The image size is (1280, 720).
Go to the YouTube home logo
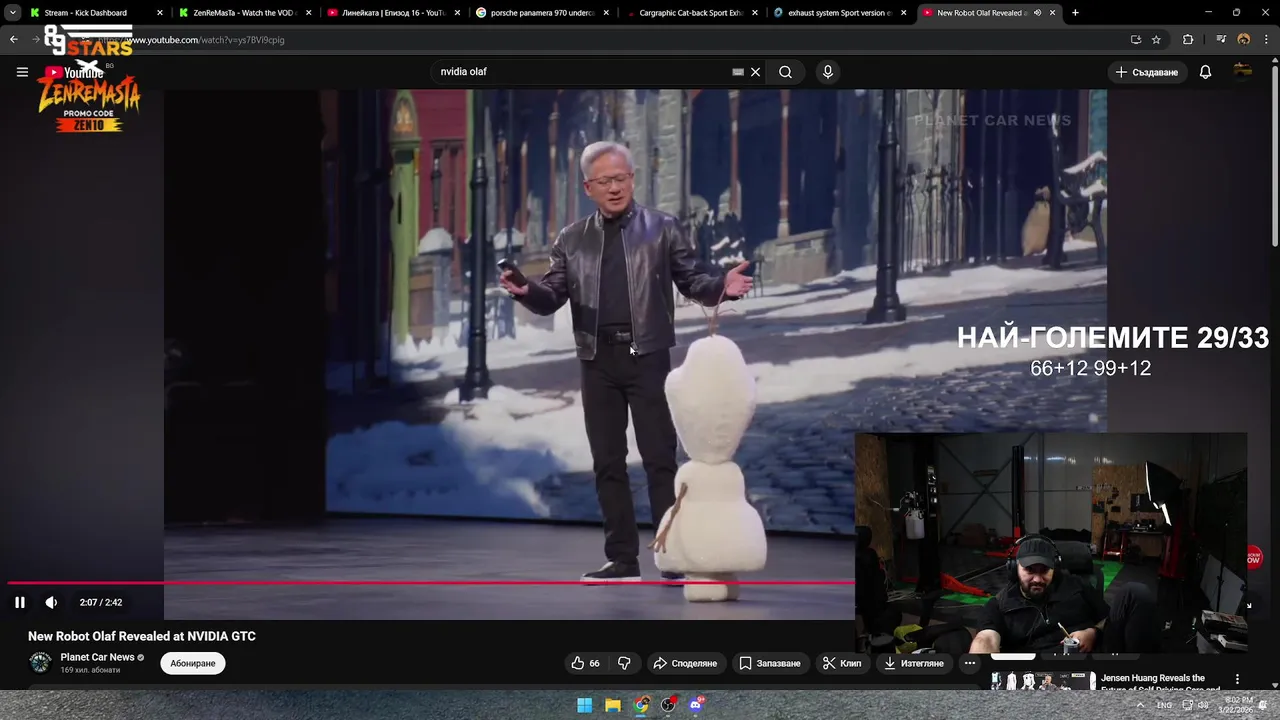75,72
